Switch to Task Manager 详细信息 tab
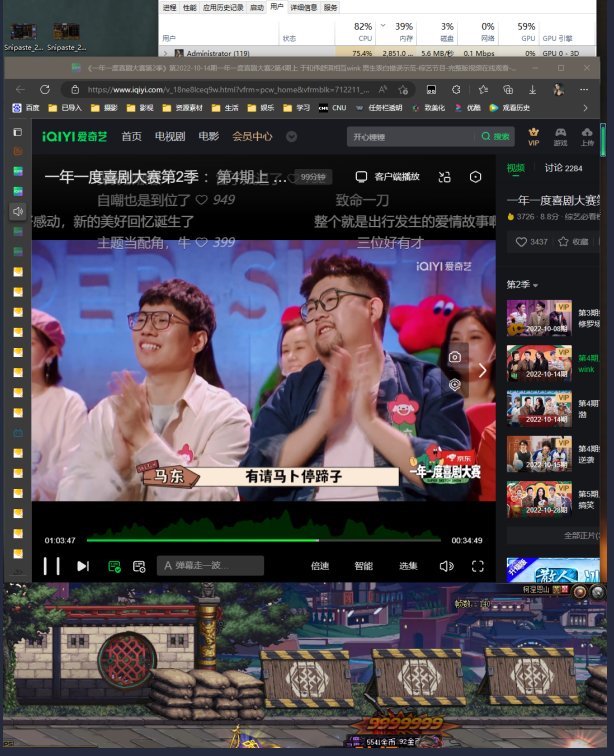Viewport: 614px width, 756px height. tap(304, 7)
